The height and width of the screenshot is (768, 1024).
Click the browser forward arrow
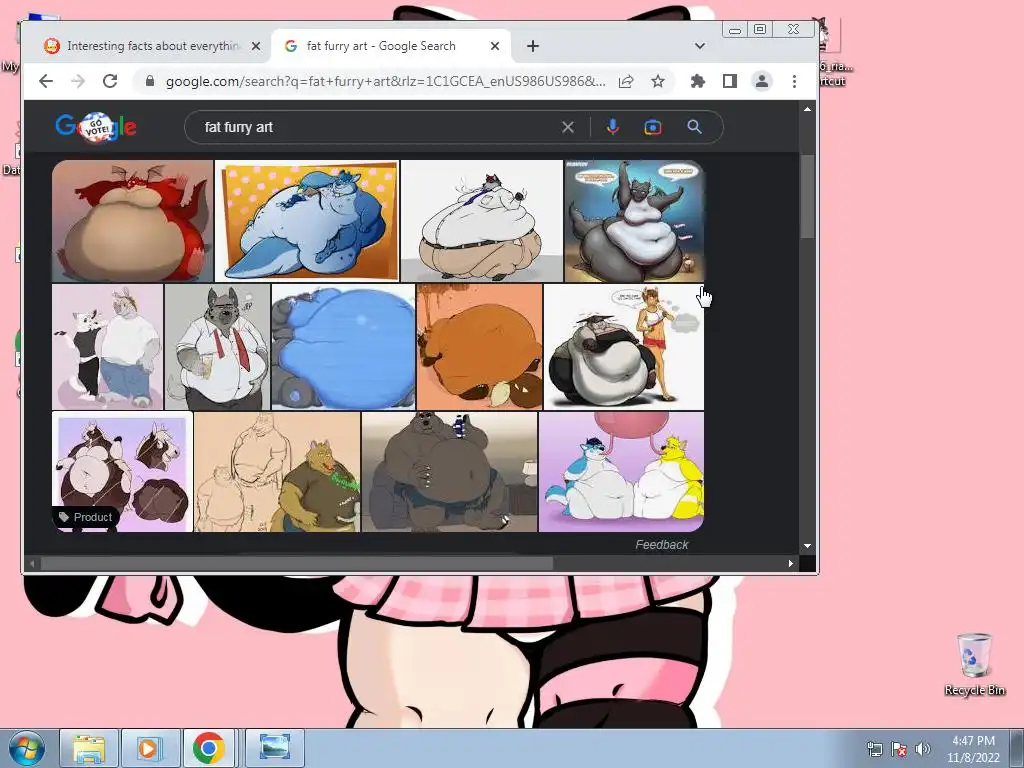78,81
